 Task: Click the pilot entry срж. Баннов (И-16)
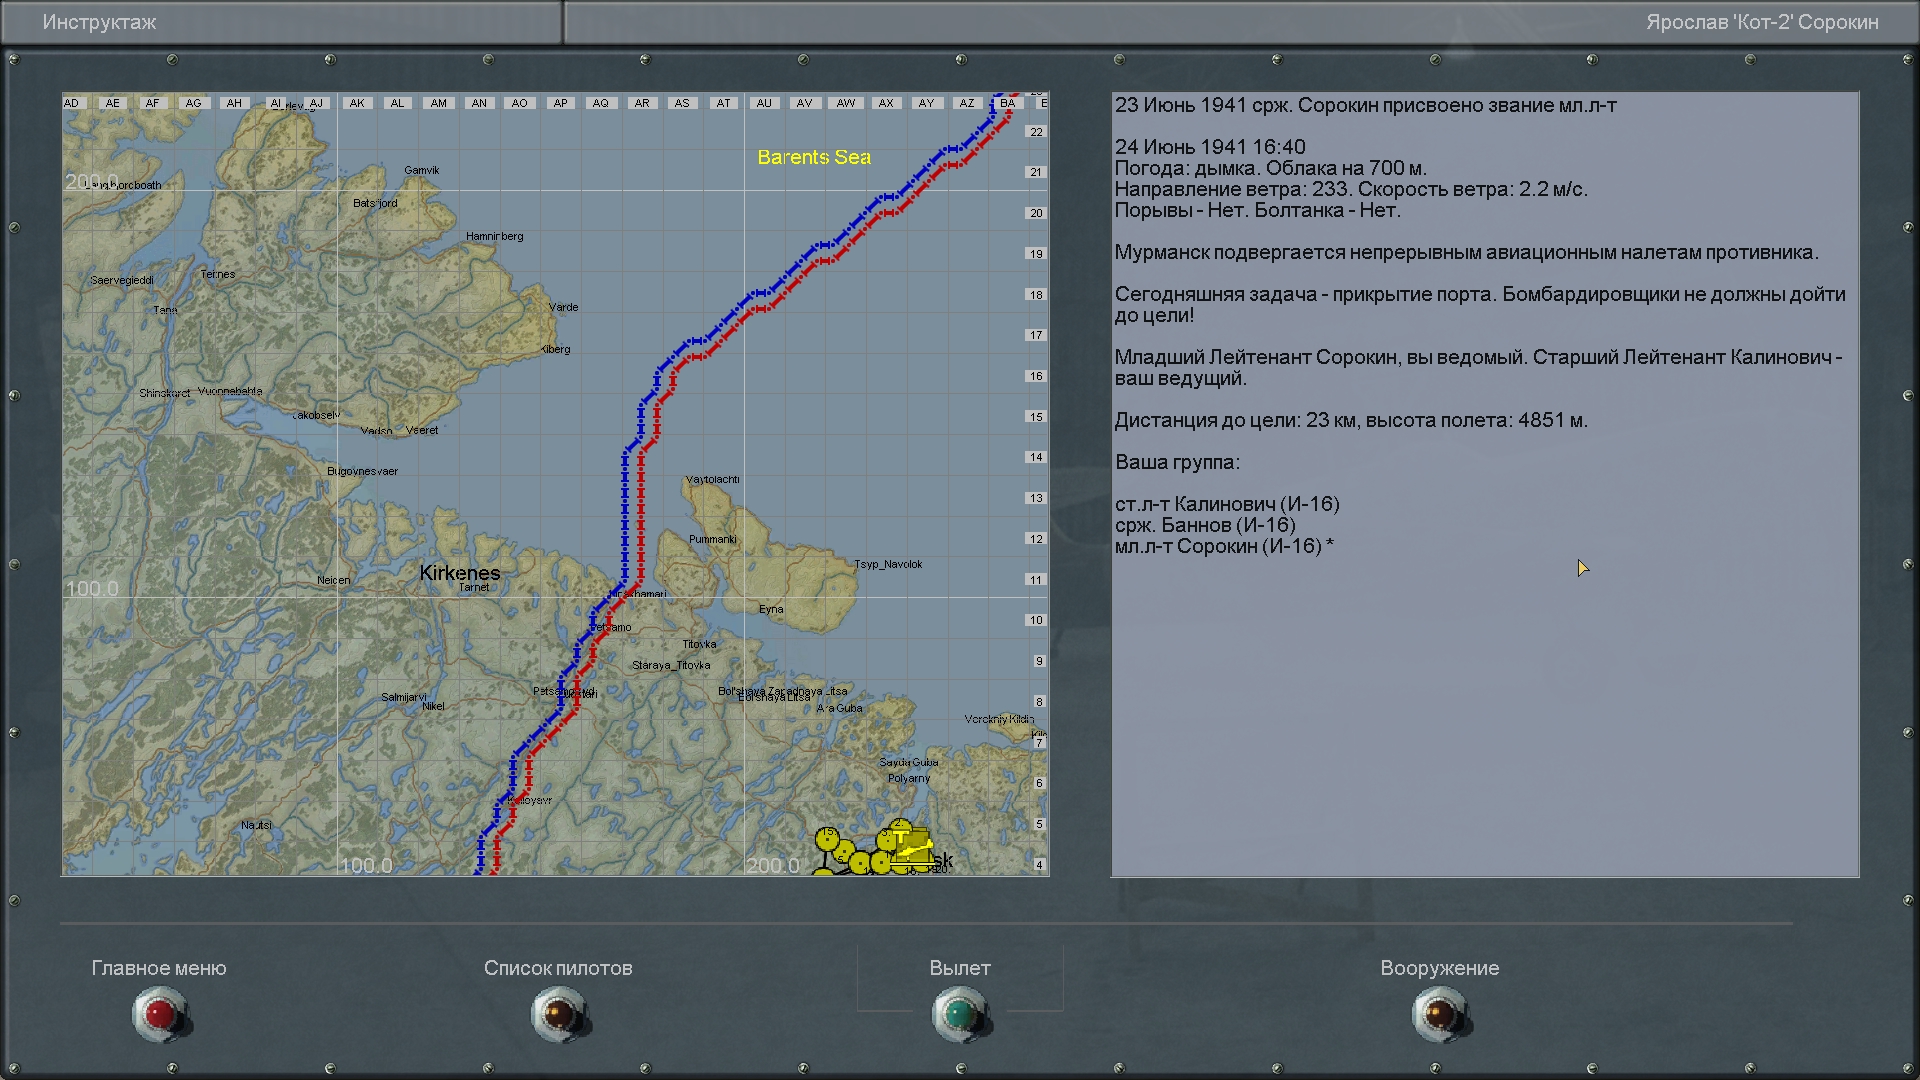pos(1205,525)
